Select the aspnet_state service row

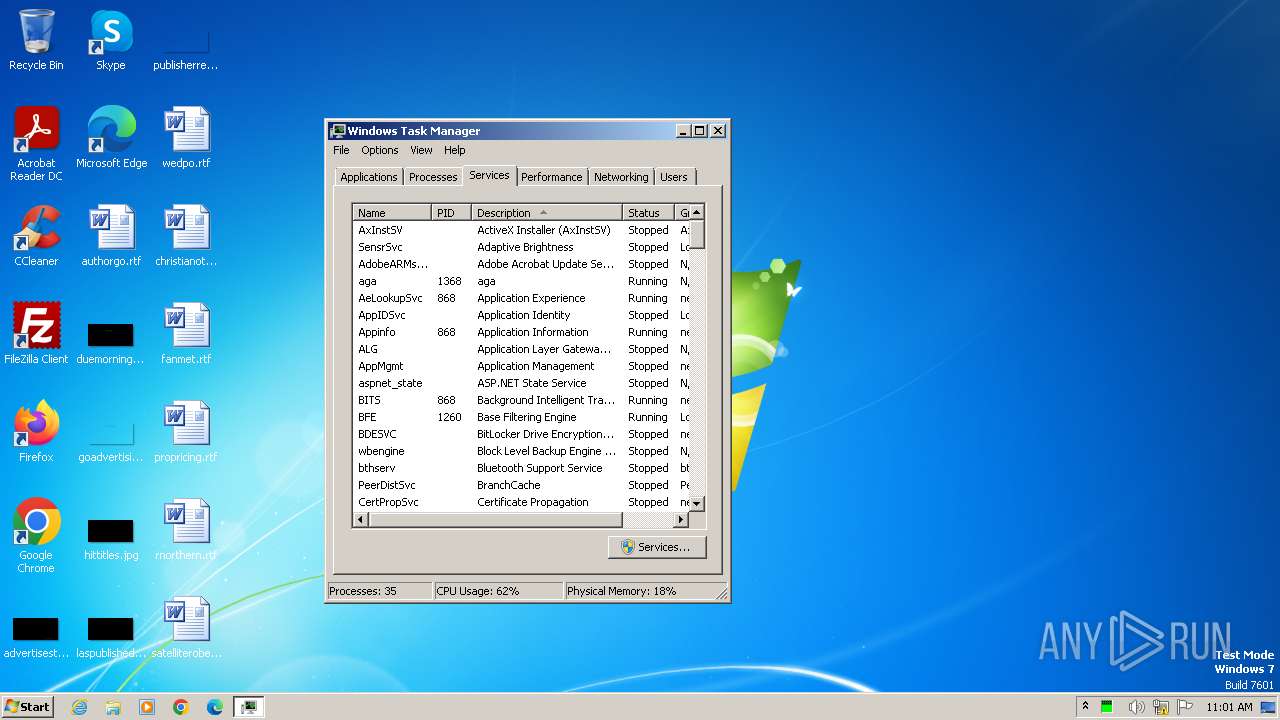[x=521, y=383]
